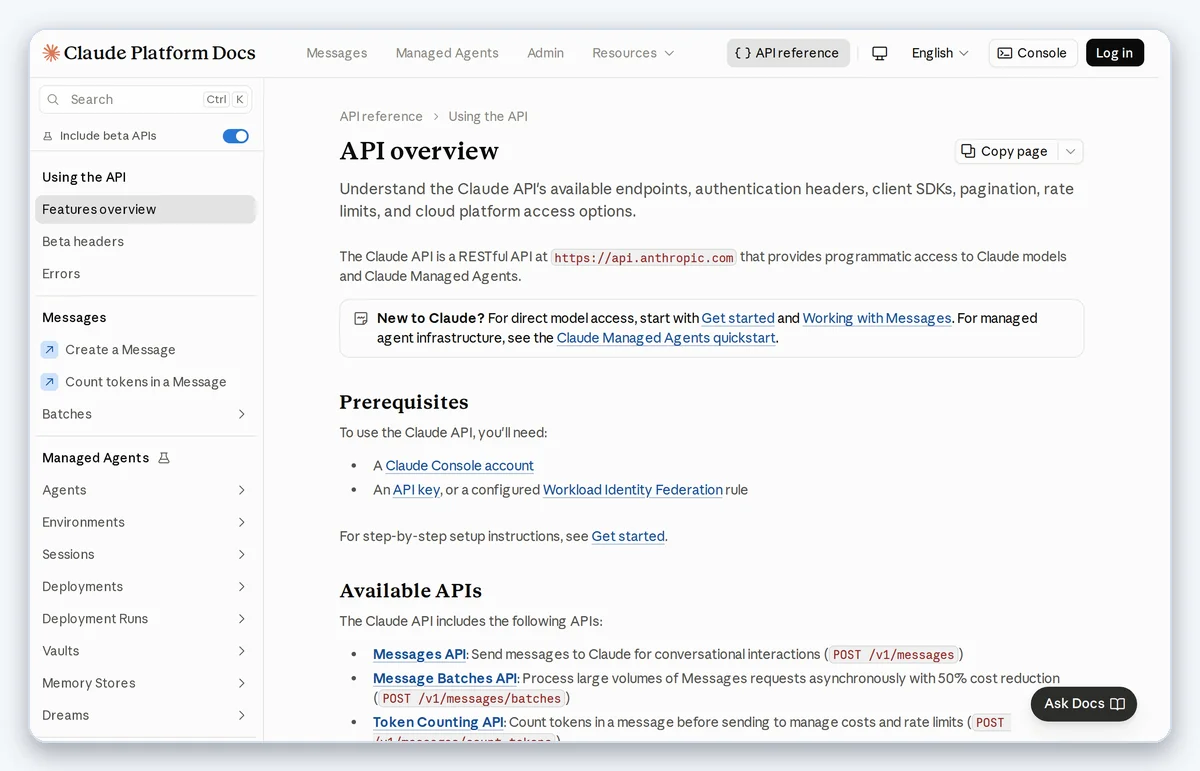
Task: Click the Claude Platform Docs starburst logo
Action: tap(51, 53)
